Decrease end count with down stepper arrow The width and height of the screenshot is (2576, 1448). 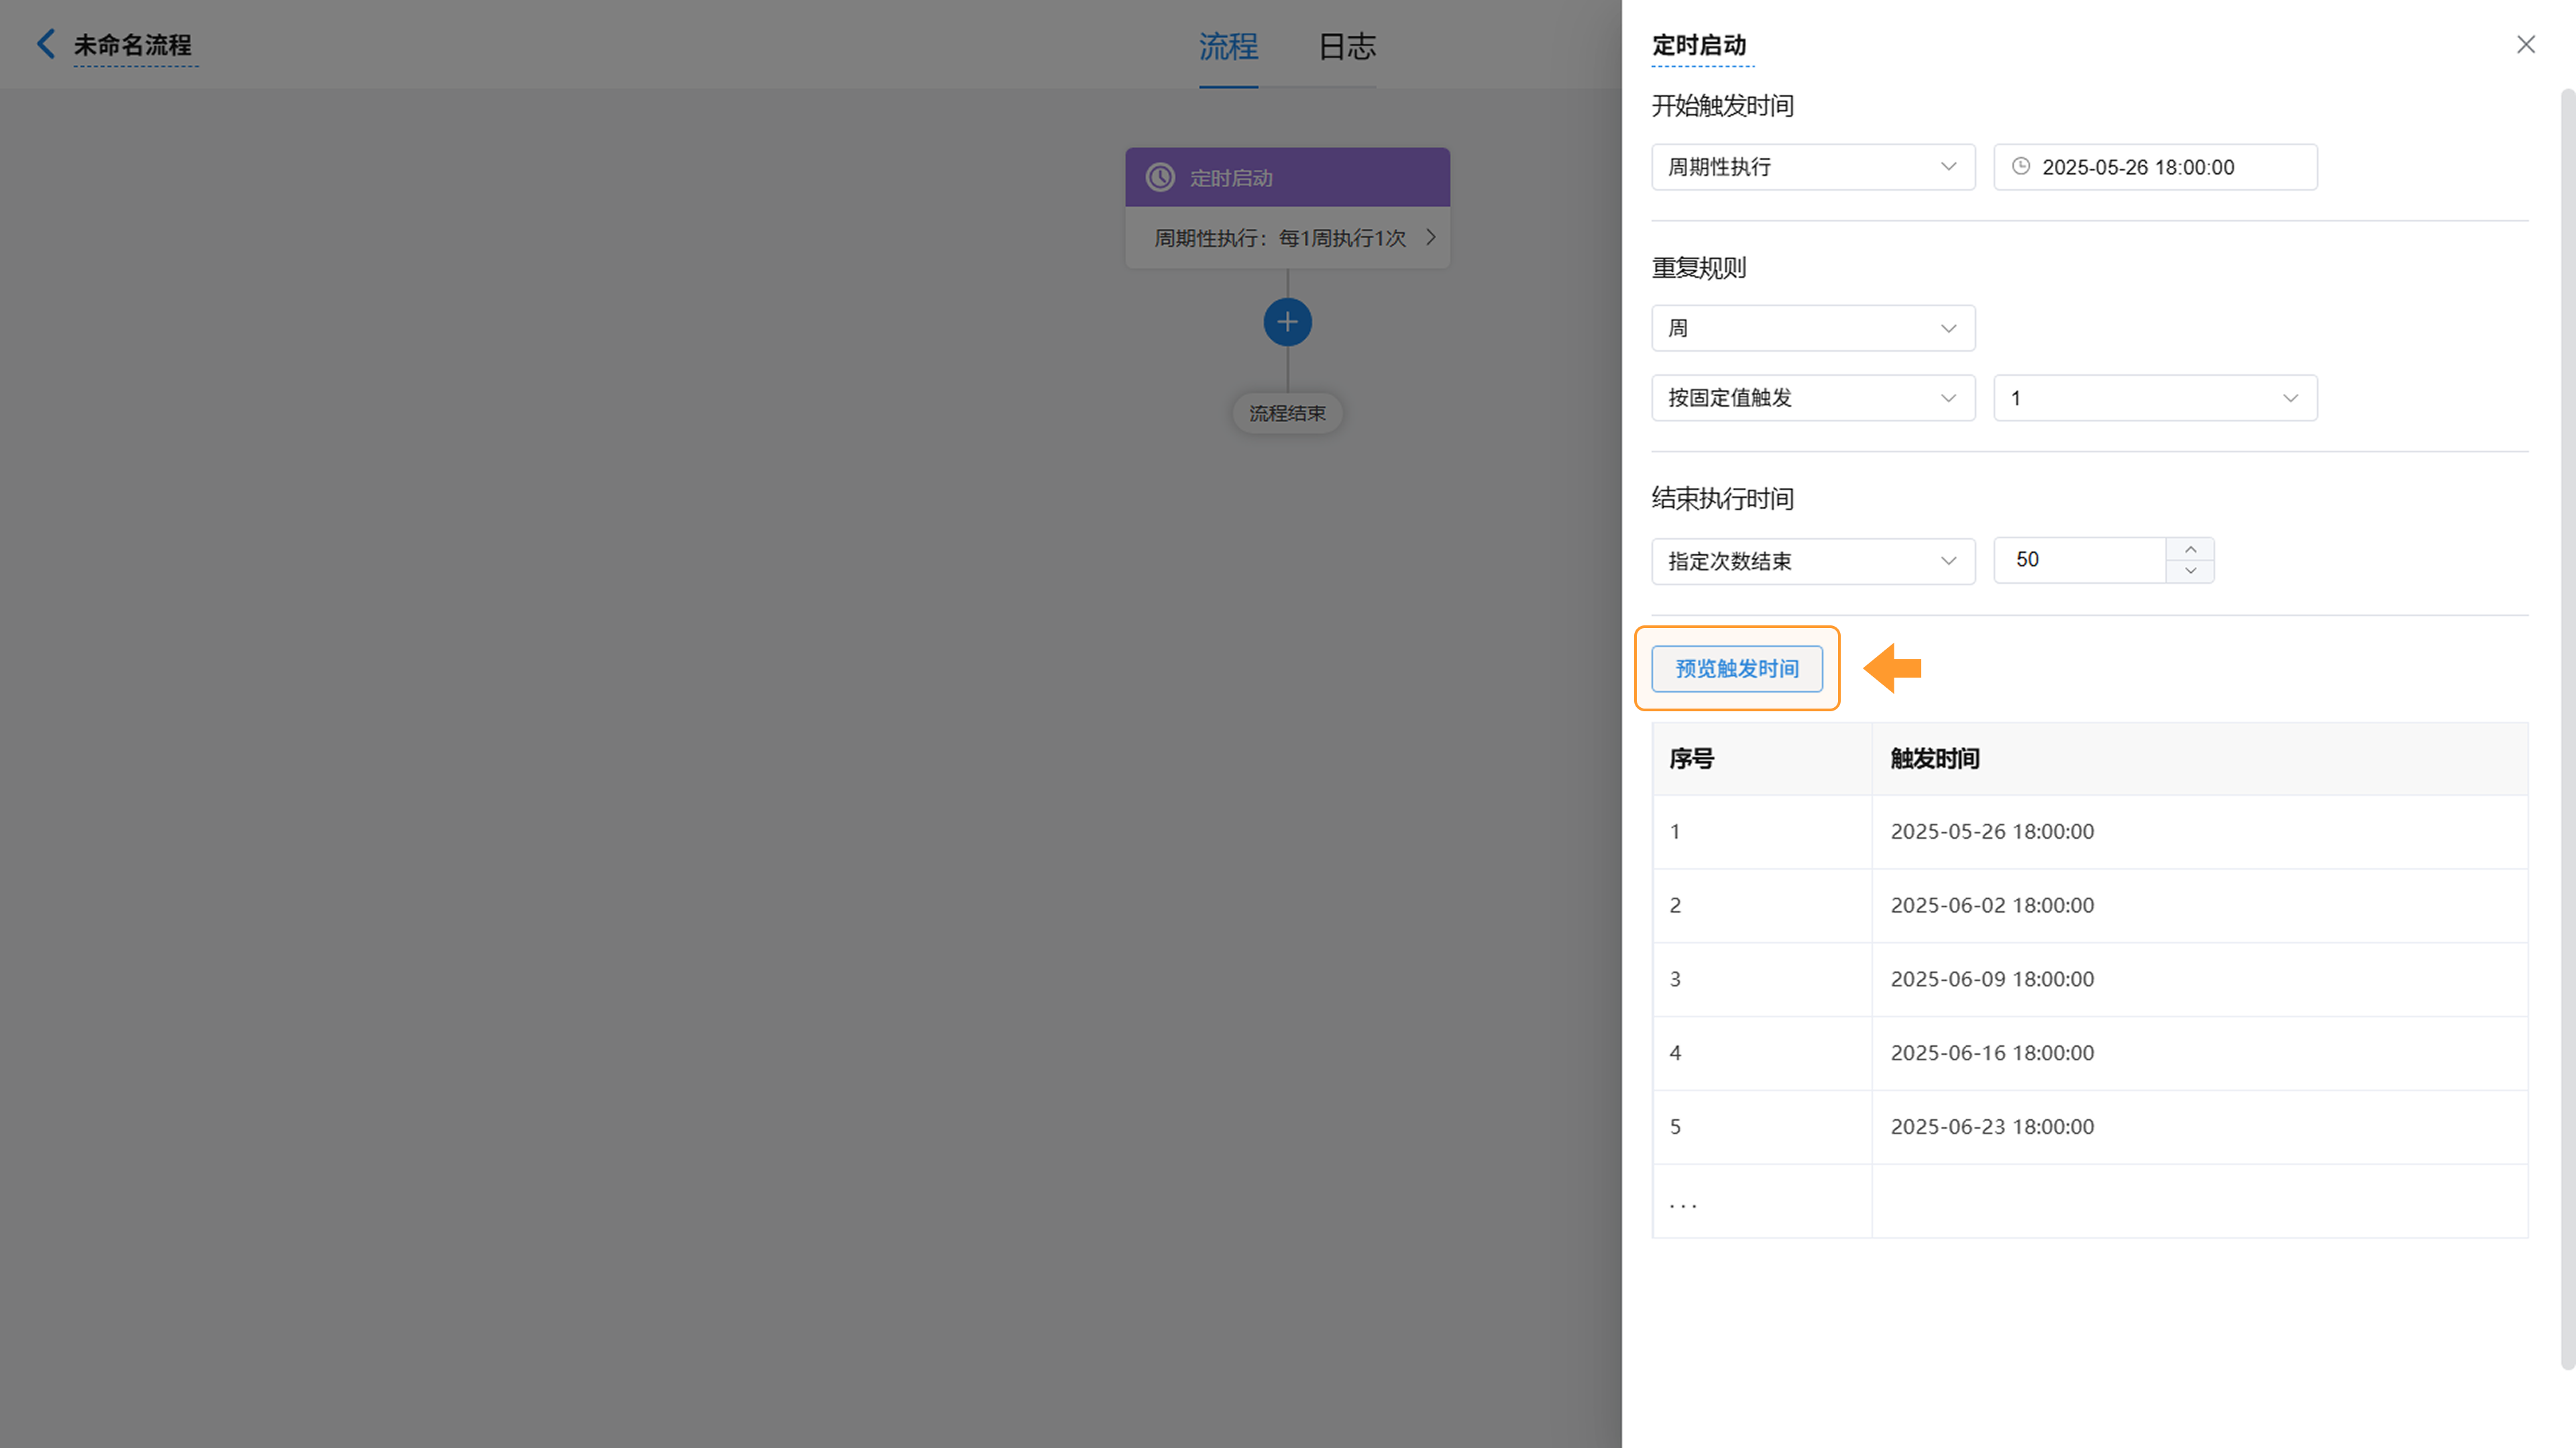(2190, 571)
